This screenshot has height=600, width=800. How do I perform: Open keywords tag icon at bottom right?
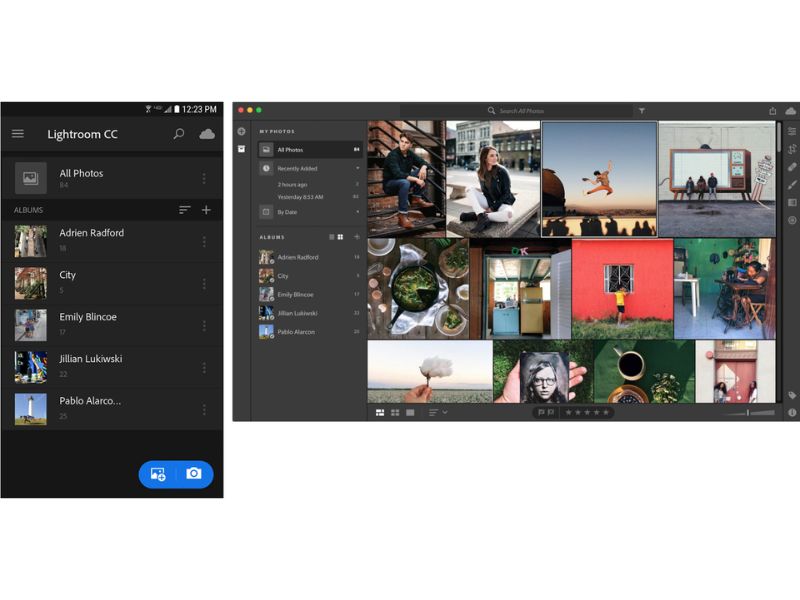pyautogui.click(x=792, y=395)
